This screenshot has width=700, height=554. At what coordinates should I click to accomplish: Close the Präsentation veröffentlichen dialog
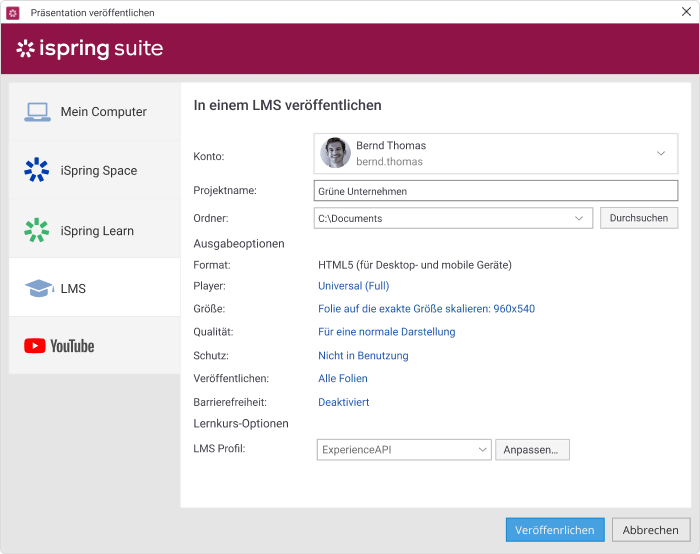687,12
